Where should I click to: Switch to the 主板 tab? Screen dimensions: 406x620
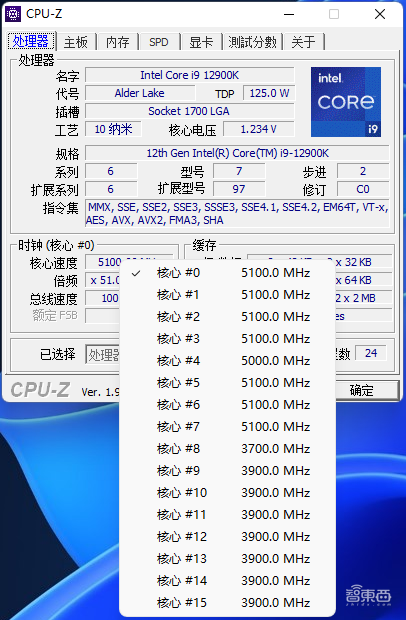pos(76,42)
